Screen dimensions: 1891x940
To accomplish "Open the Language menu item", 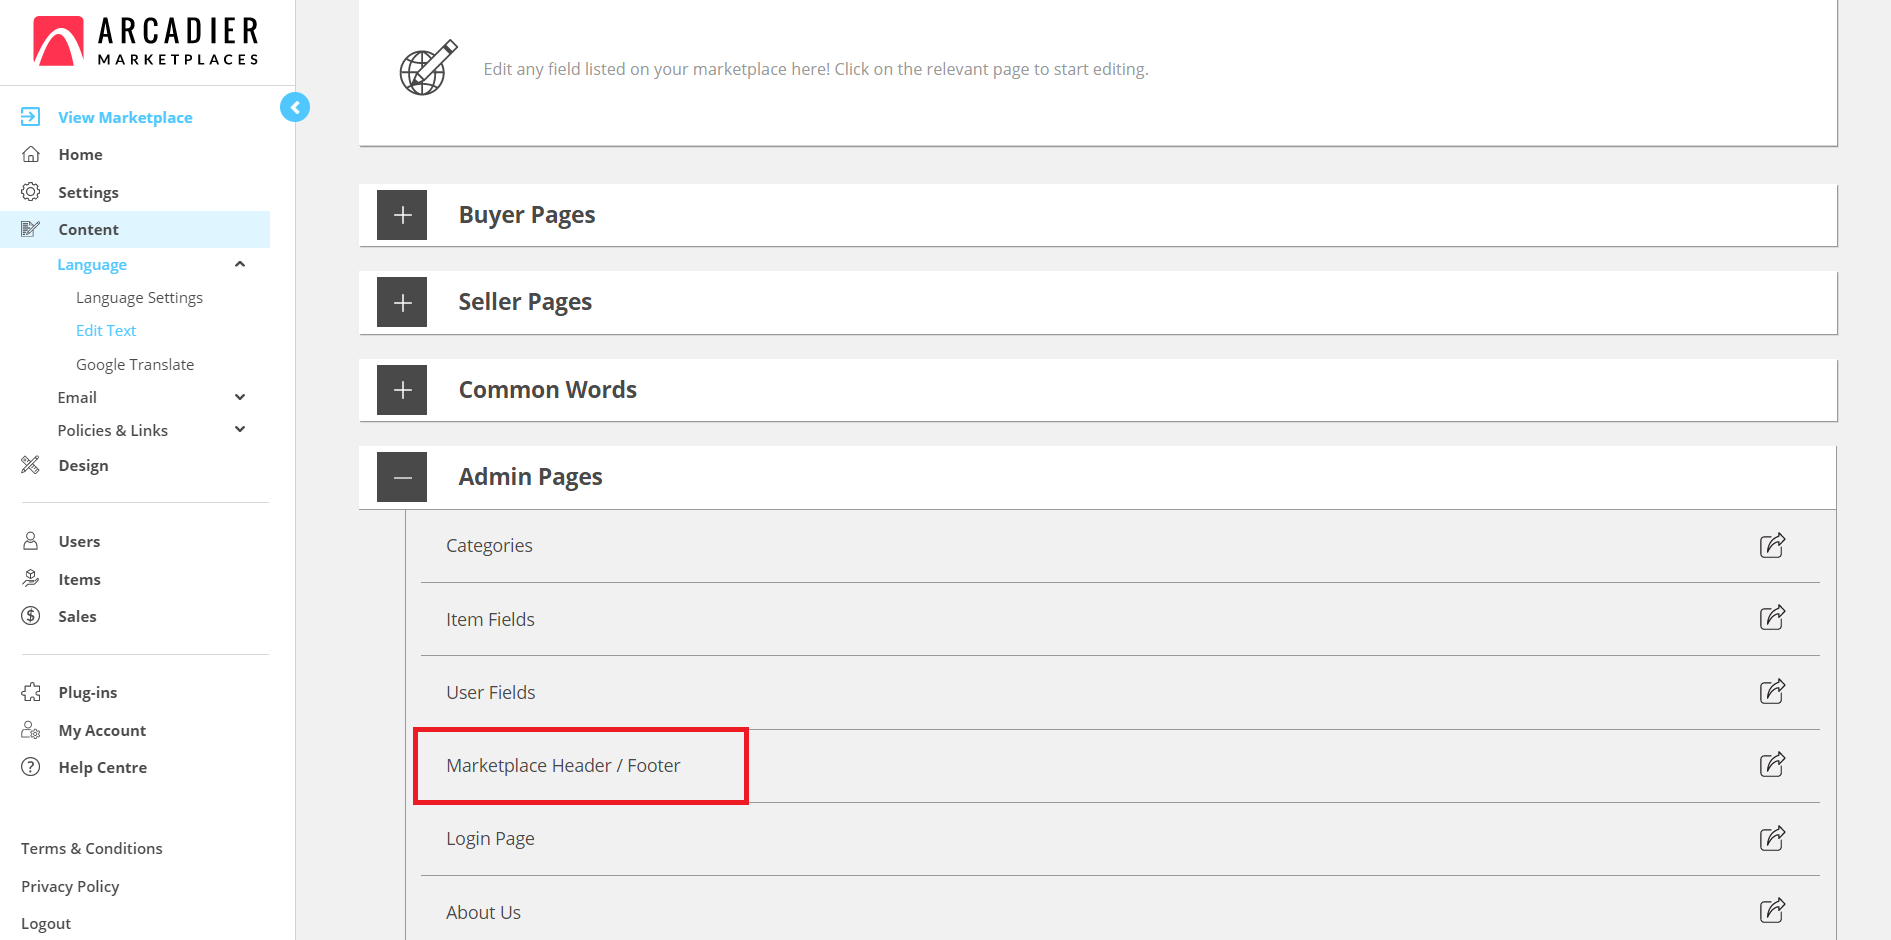I will coord(92,265).
